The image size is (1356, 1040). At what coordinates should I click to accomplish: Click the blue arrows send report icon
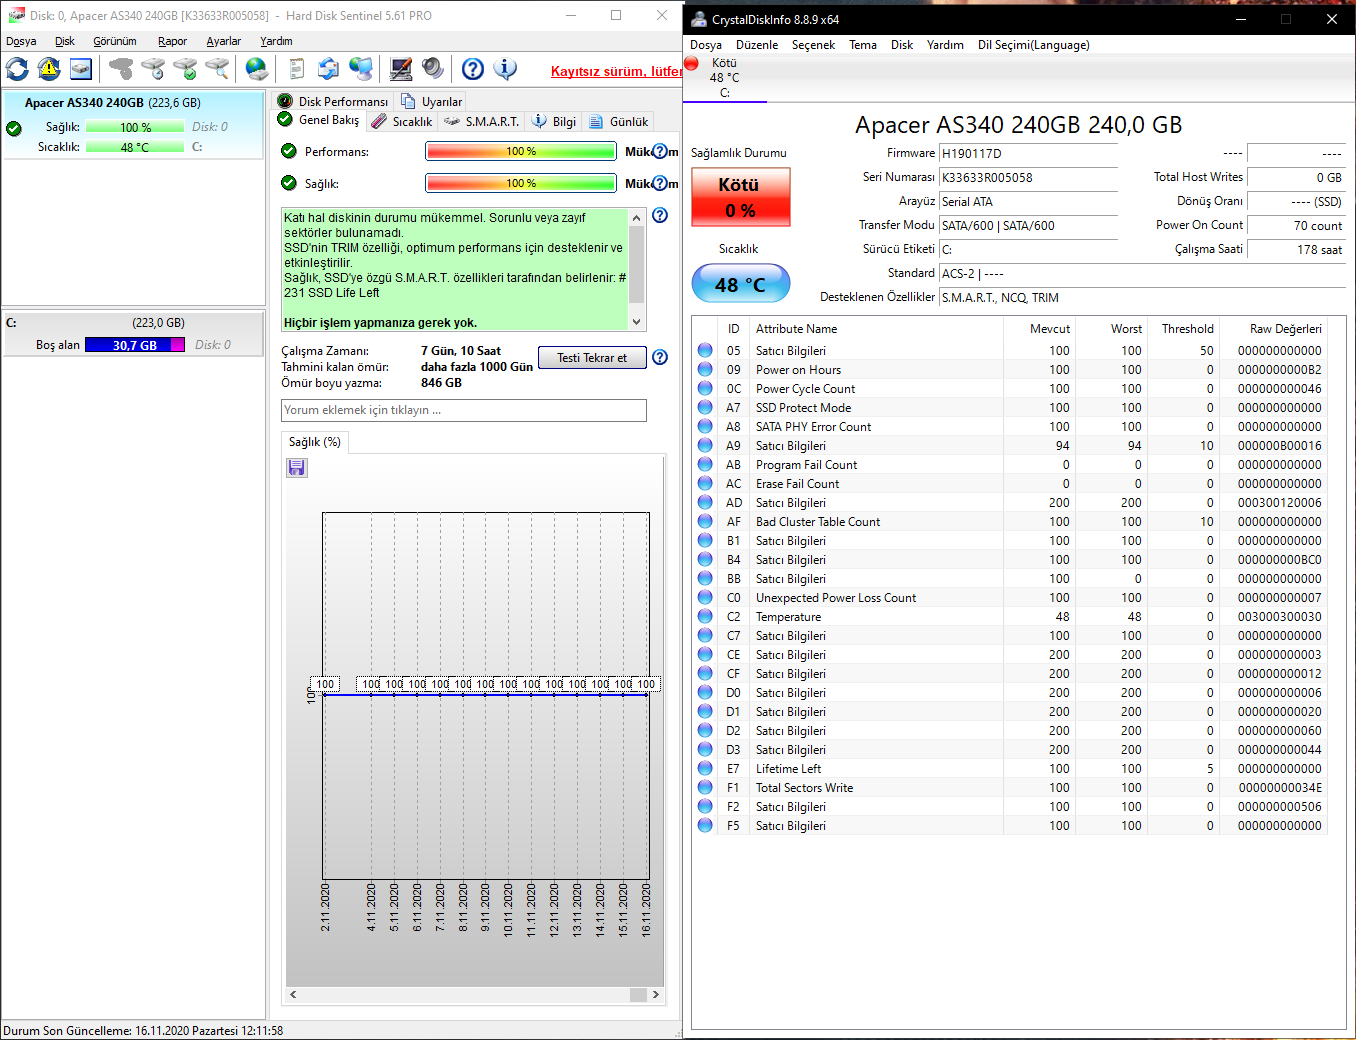(x=329, y=69)
